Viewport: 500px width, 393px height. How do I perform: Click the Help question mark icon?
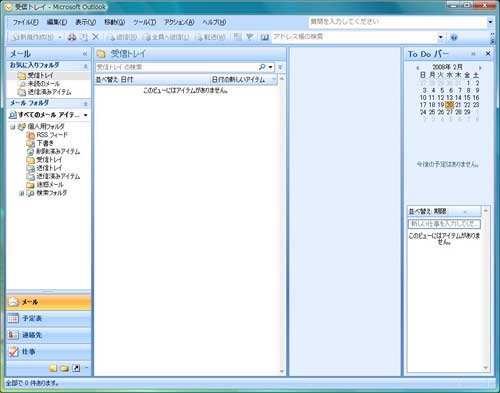[454, 37]
